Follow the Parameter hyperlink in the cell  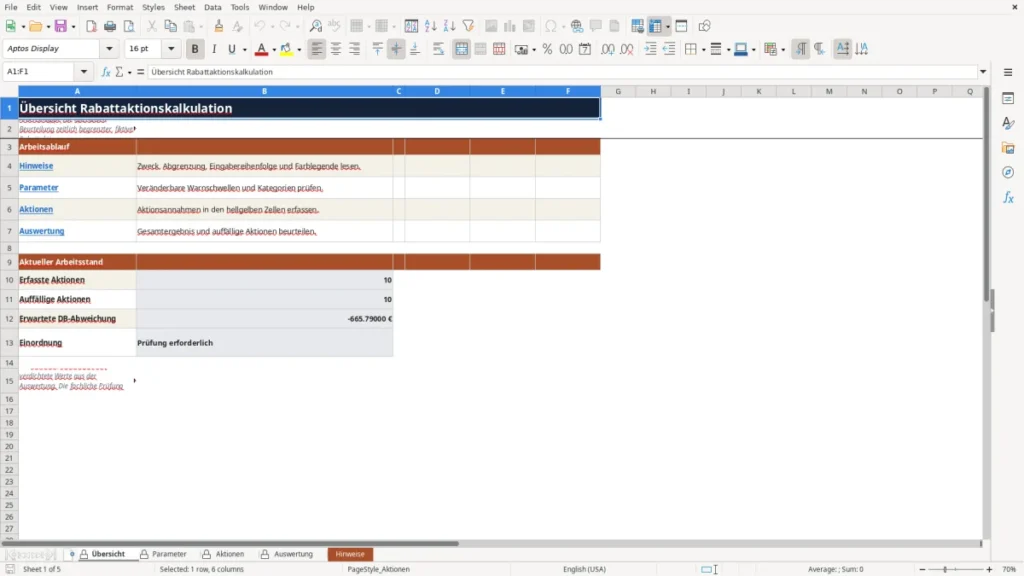click(39, 187)
